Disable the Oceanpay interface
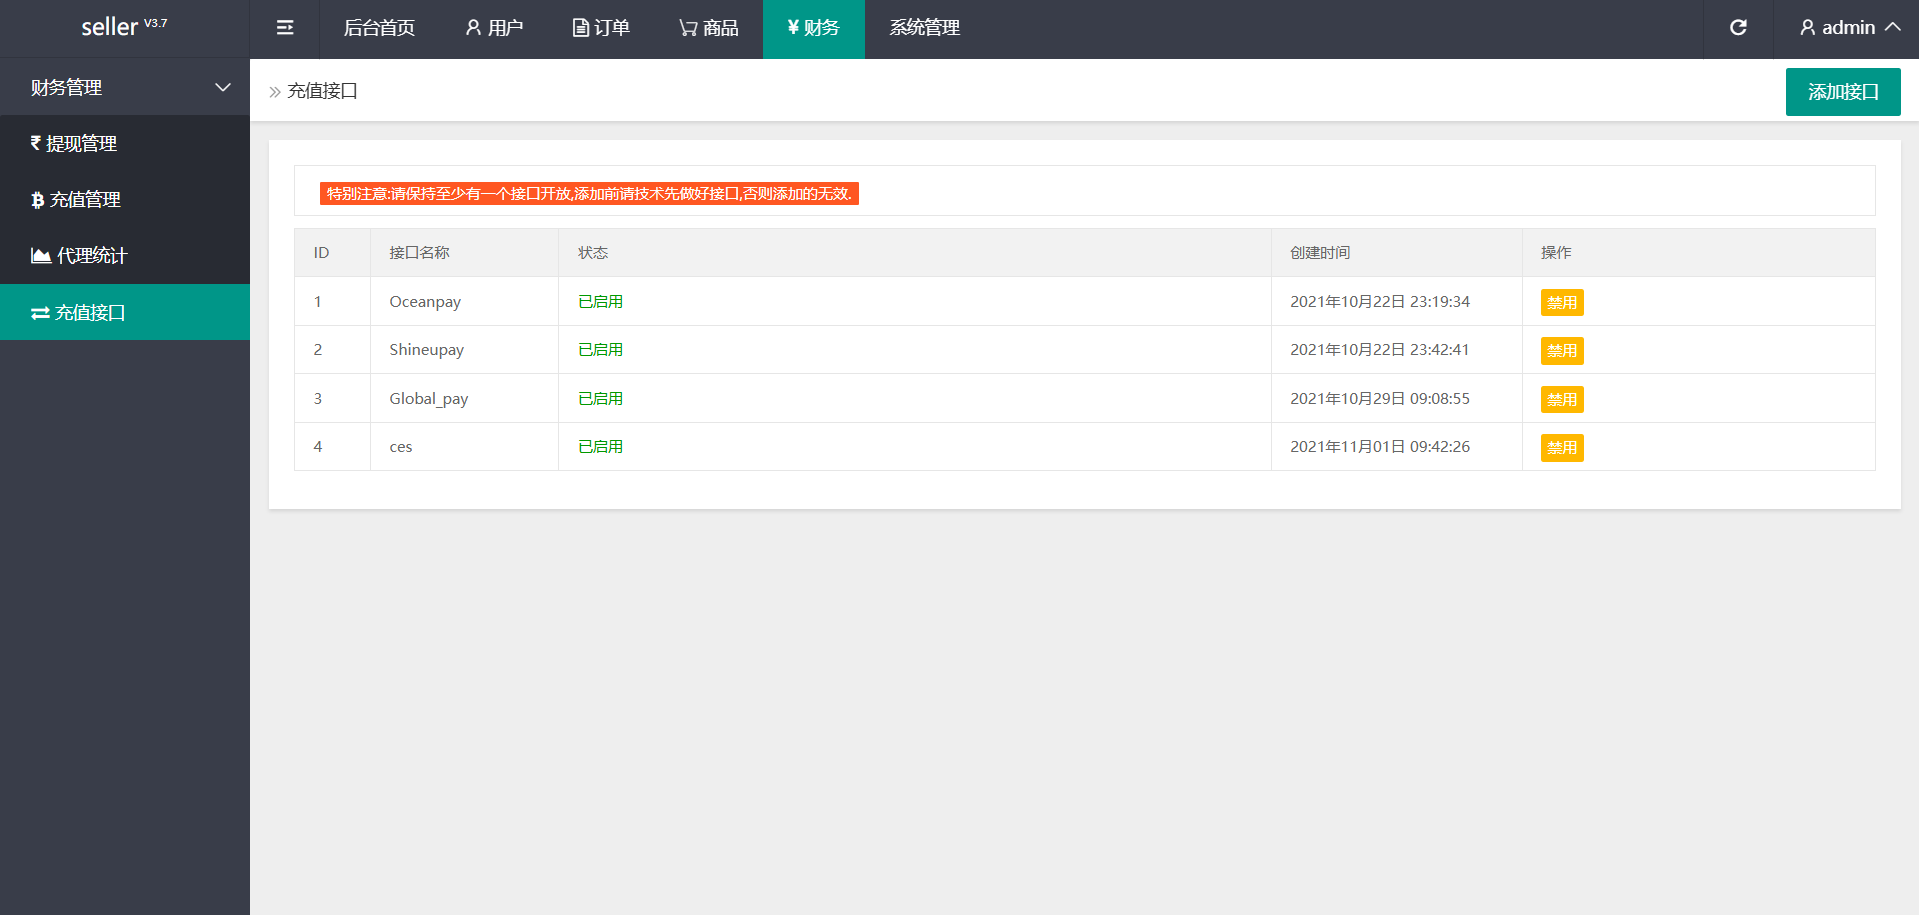Screen dimensions: 1919x915 (x=1561, y=302)
